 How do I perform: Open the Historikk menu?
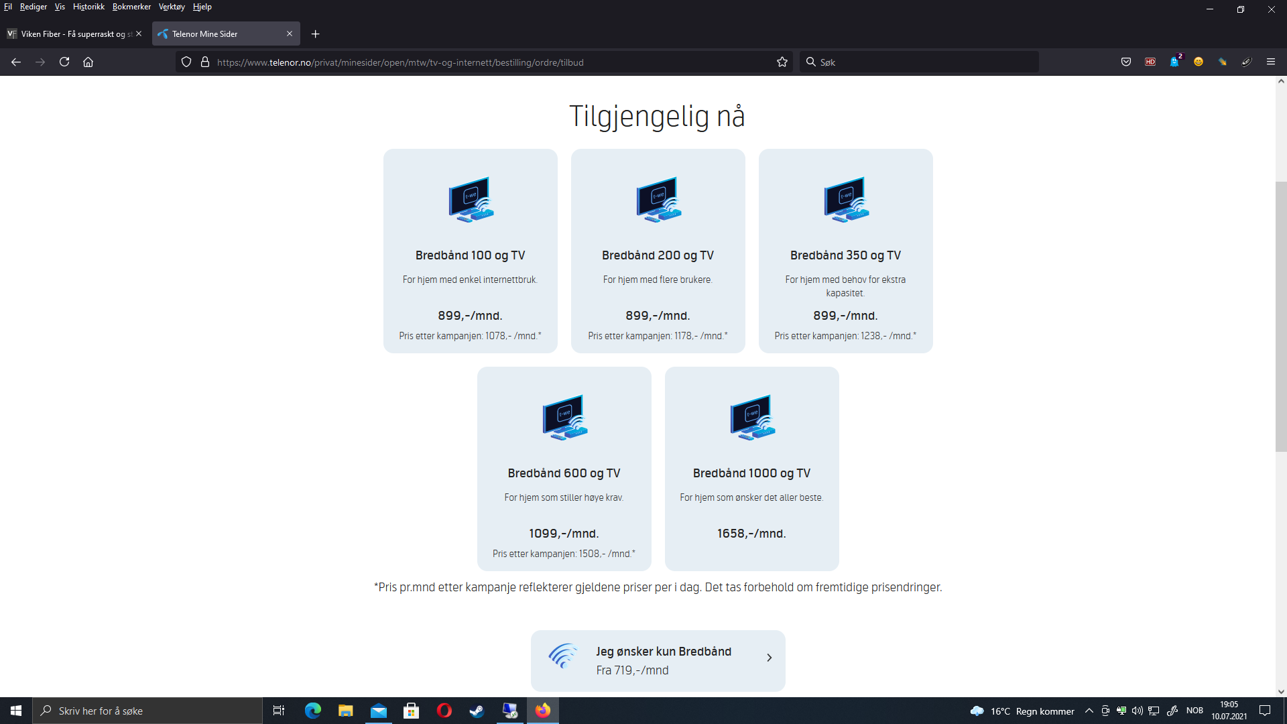click(88, 7)
